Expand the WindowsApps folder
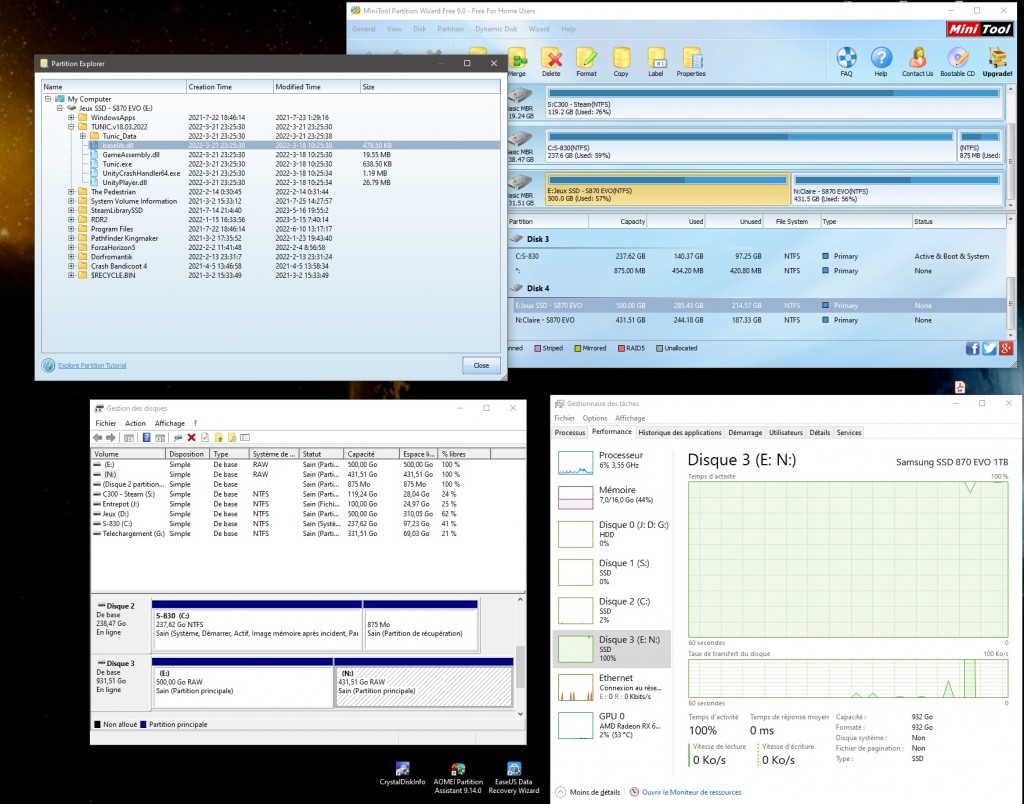 point(71,118)
